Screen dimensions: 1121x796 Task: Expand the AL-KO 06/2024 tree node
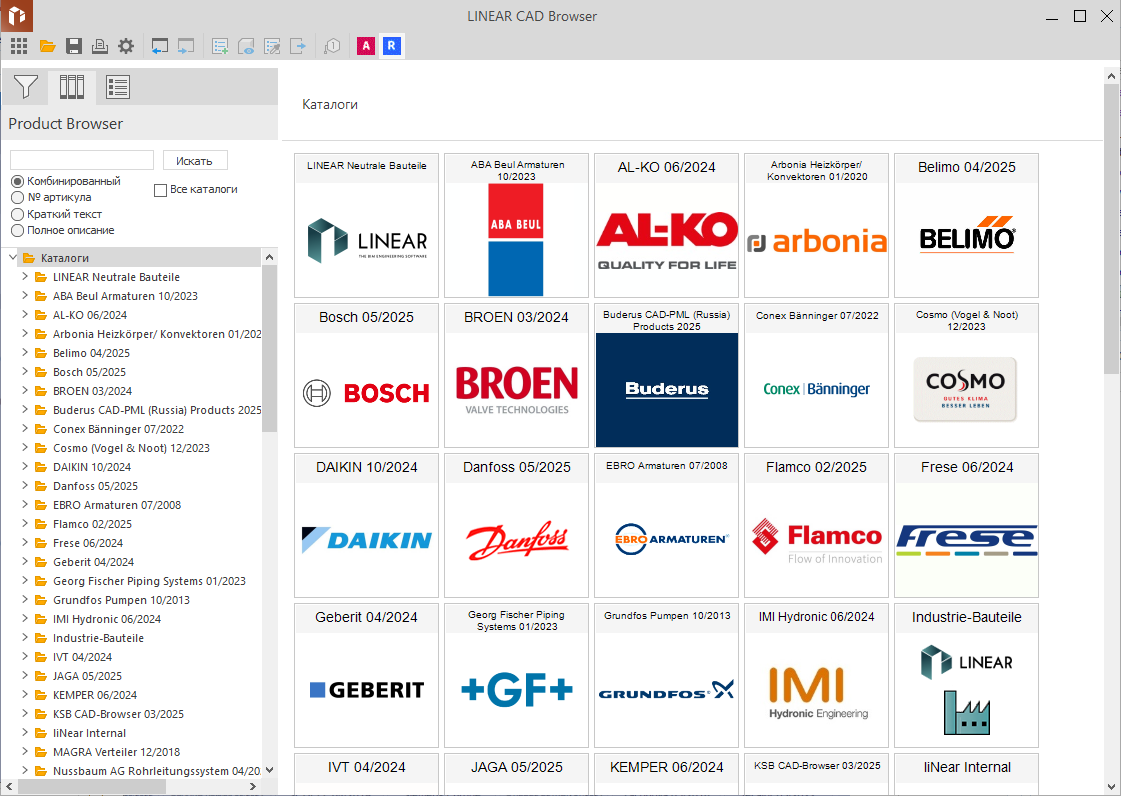[25, 314]
